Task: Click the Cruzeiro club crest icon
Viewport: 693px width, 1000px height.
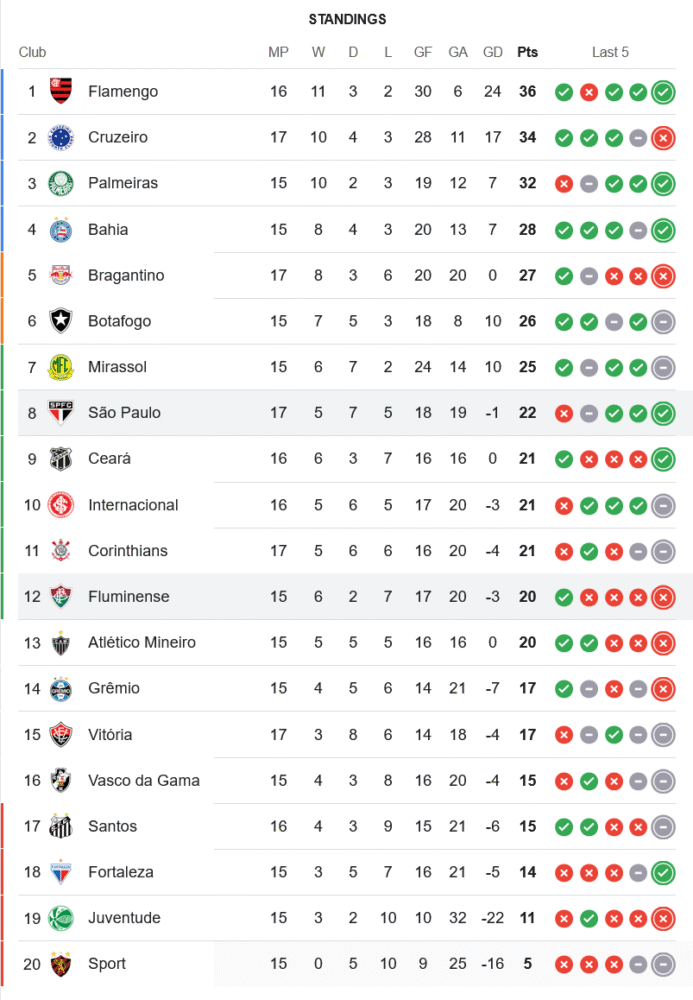Action: pos(61,138)
